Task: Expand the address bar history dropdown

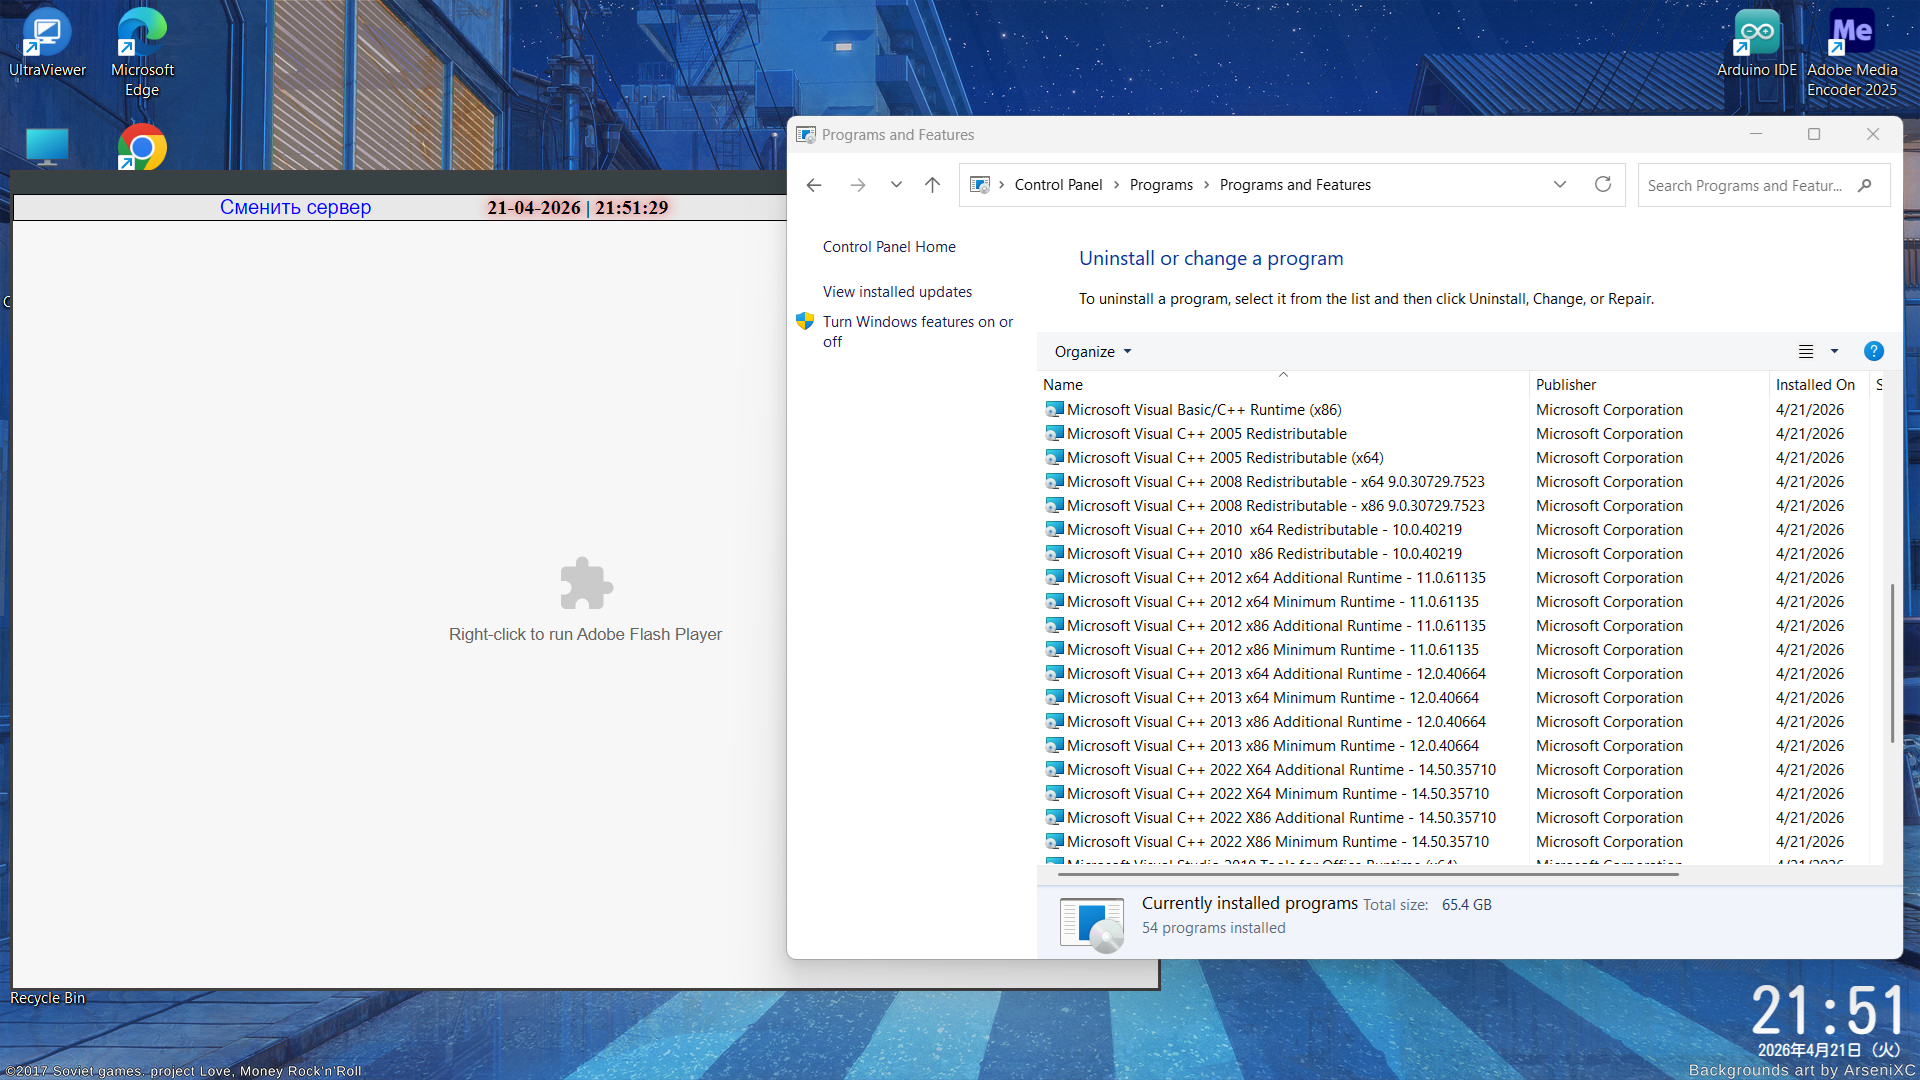Action: point(1559,185)
